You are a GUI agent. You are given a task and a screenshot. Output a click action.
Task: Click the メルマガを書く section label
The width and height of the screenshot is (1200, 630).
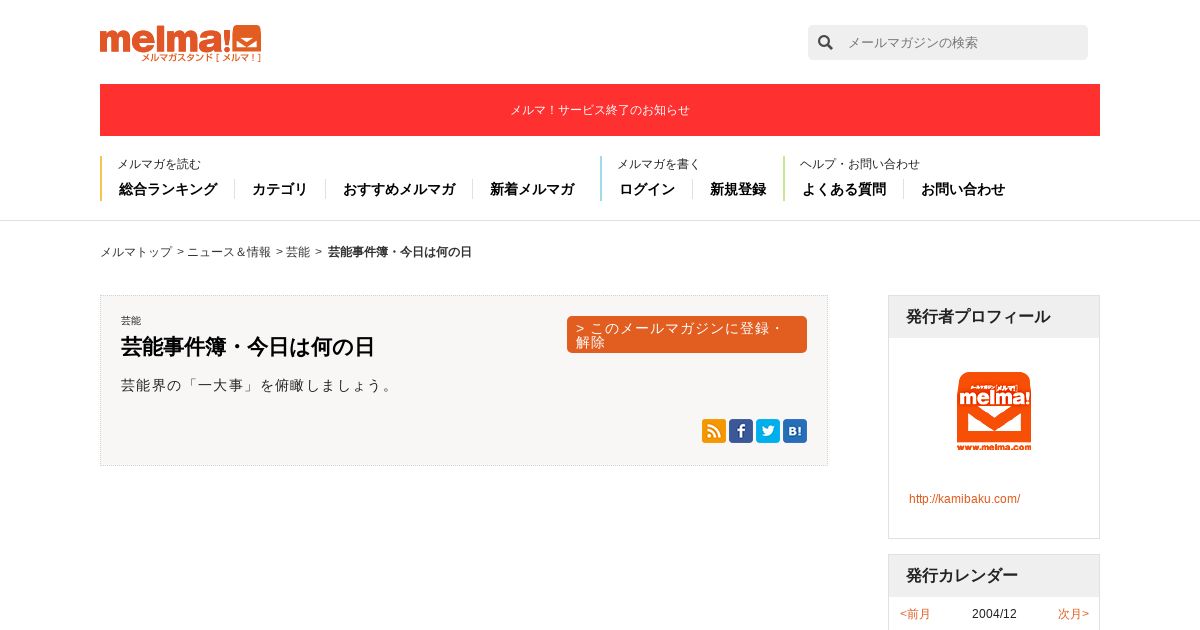click(x=659, y=164)
